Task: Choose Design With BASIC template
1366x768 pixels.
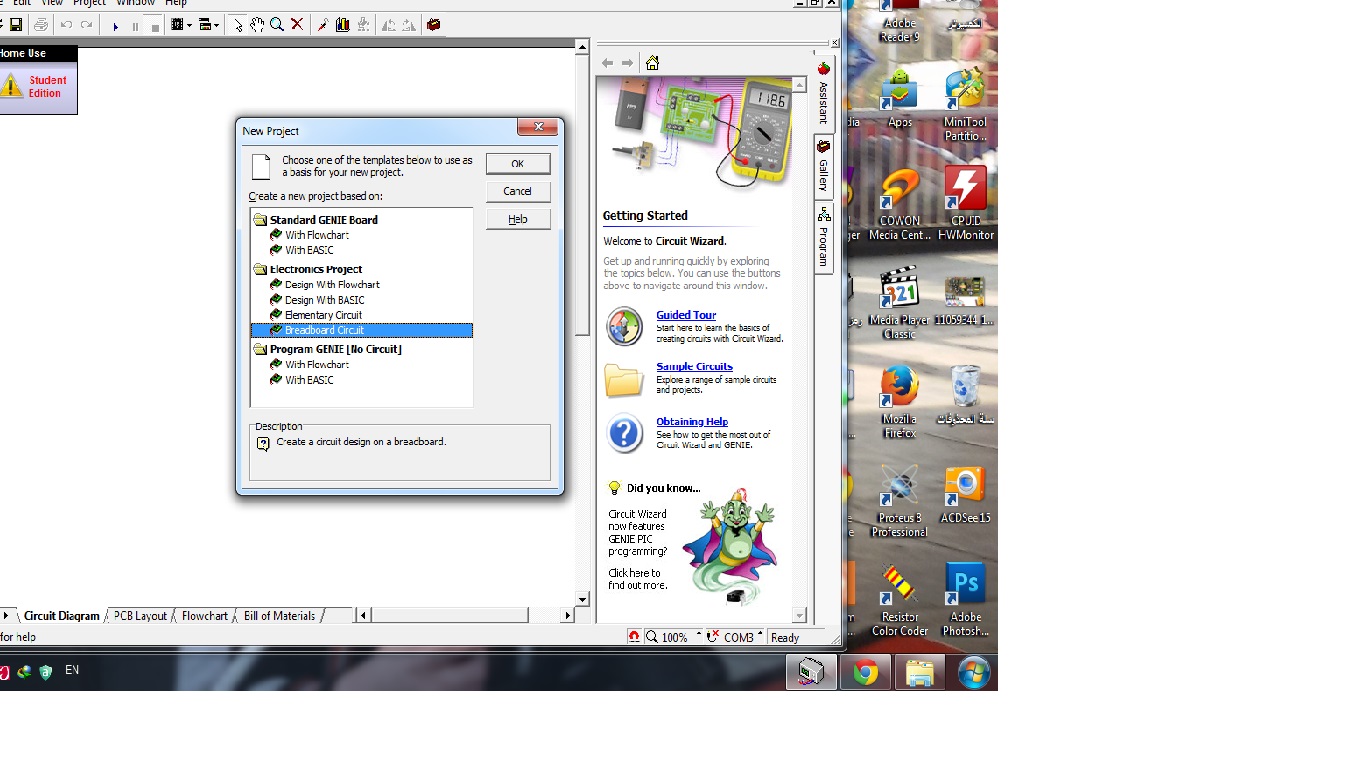Action: coord(318,300)
